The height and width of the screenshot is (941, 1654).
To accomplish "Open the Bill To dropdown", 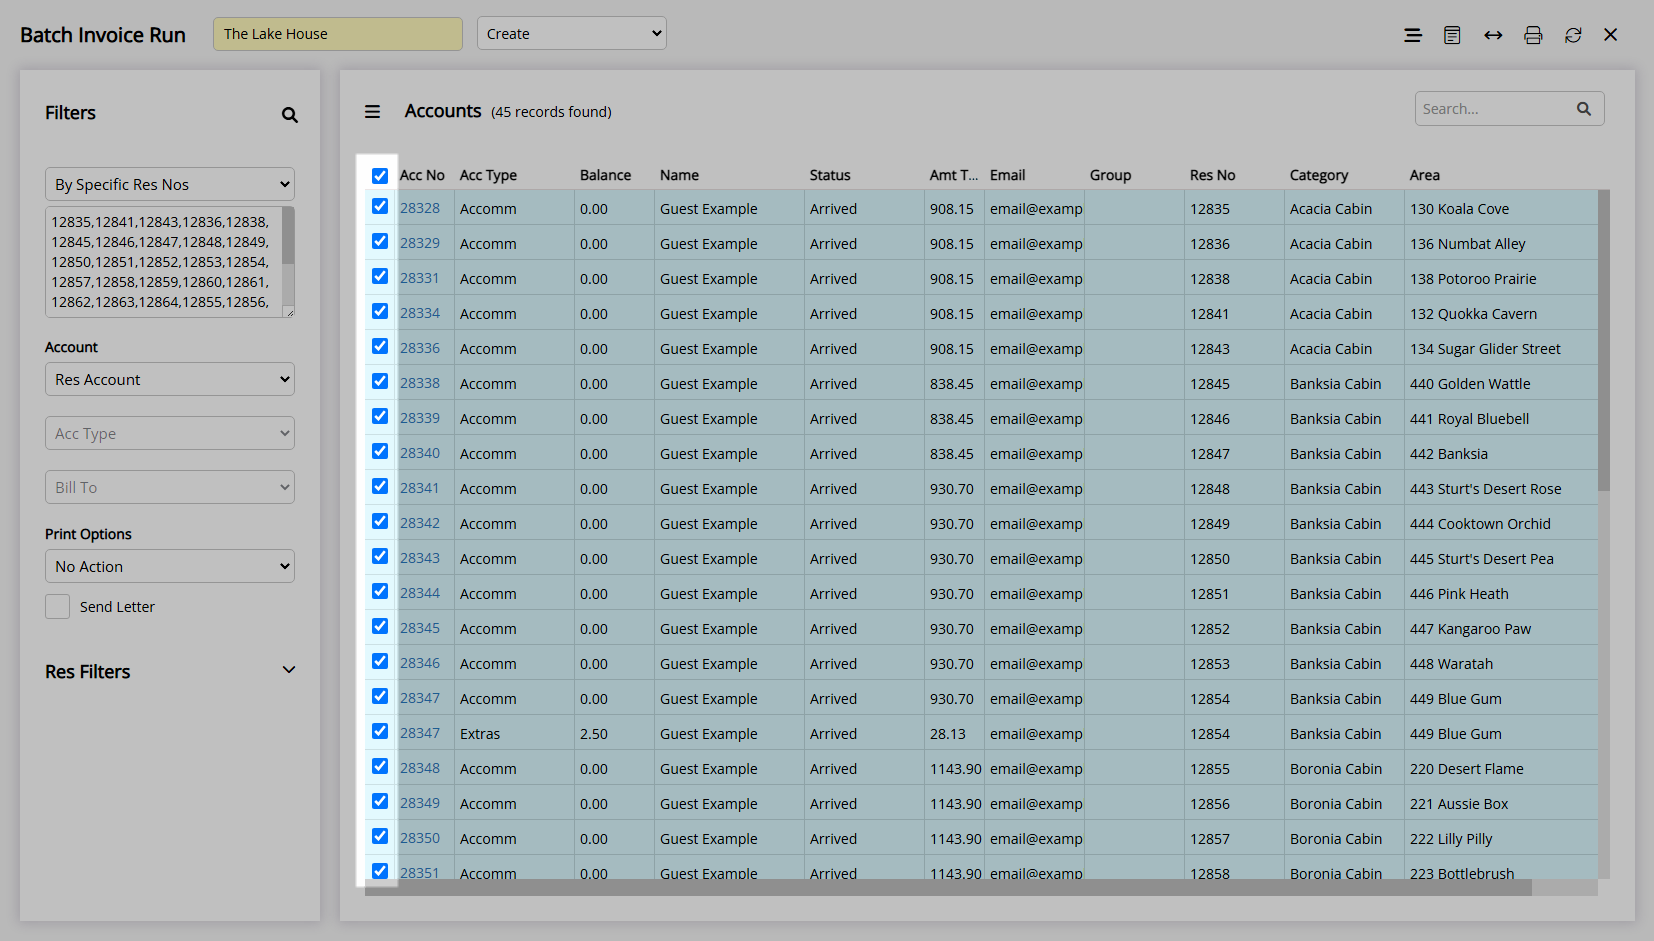I will coord(170,487).
